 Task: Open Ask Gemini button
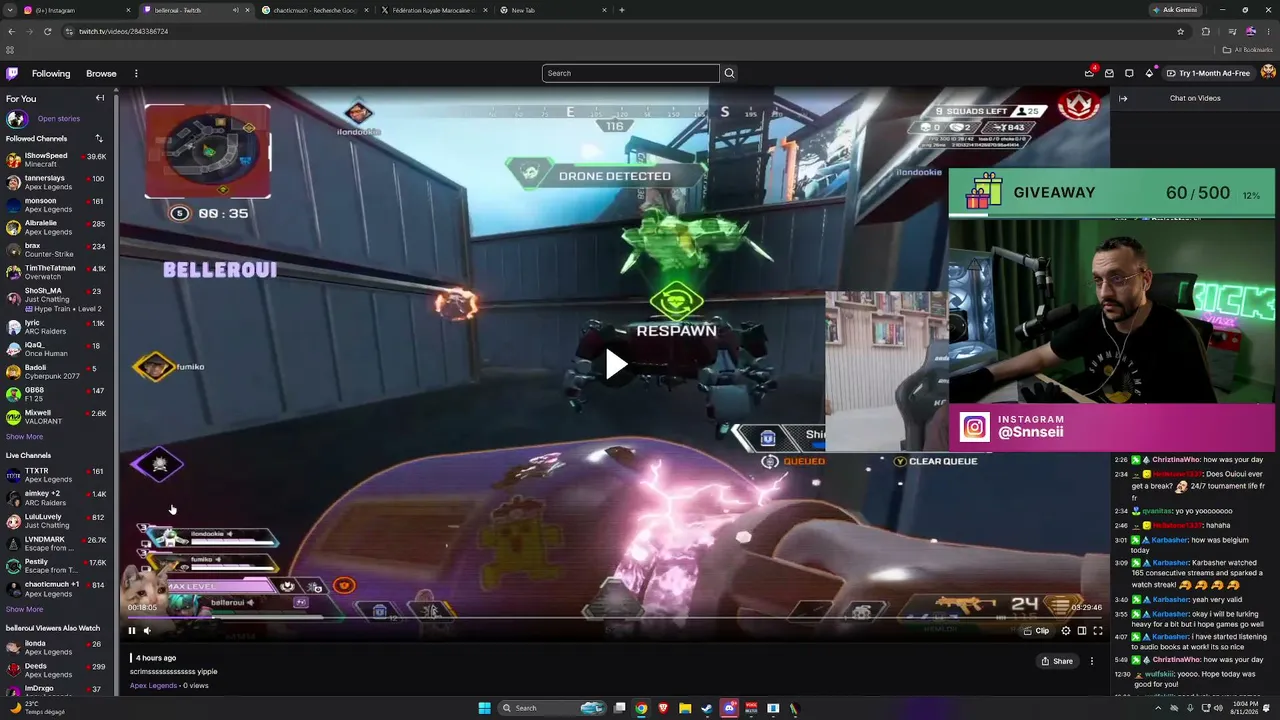[1176, 10]
